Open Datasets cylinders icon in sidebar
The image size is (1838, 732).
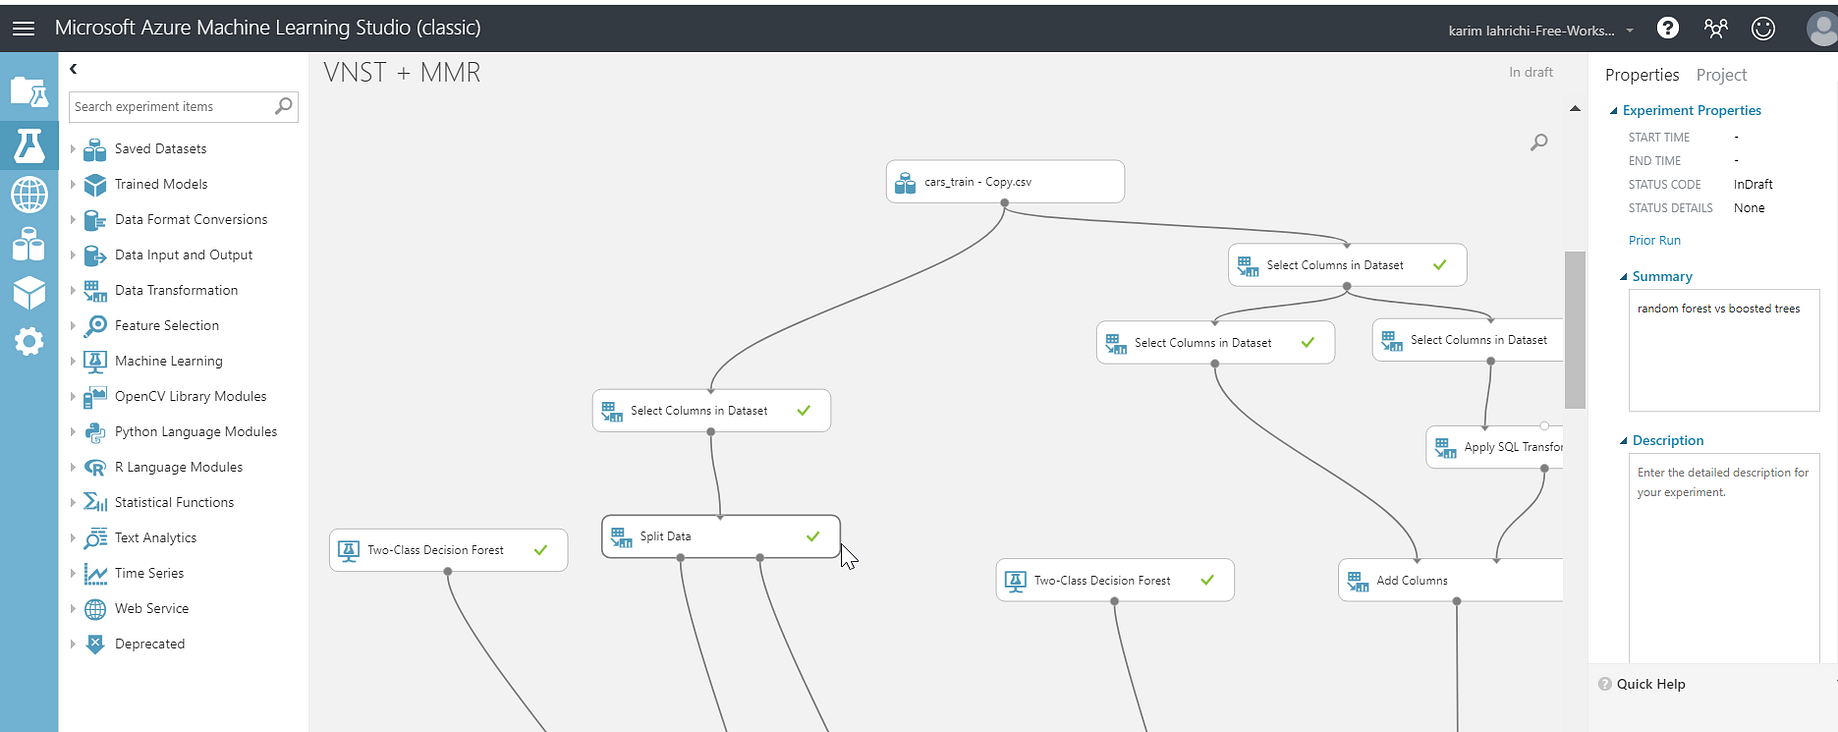coord(29,244)
